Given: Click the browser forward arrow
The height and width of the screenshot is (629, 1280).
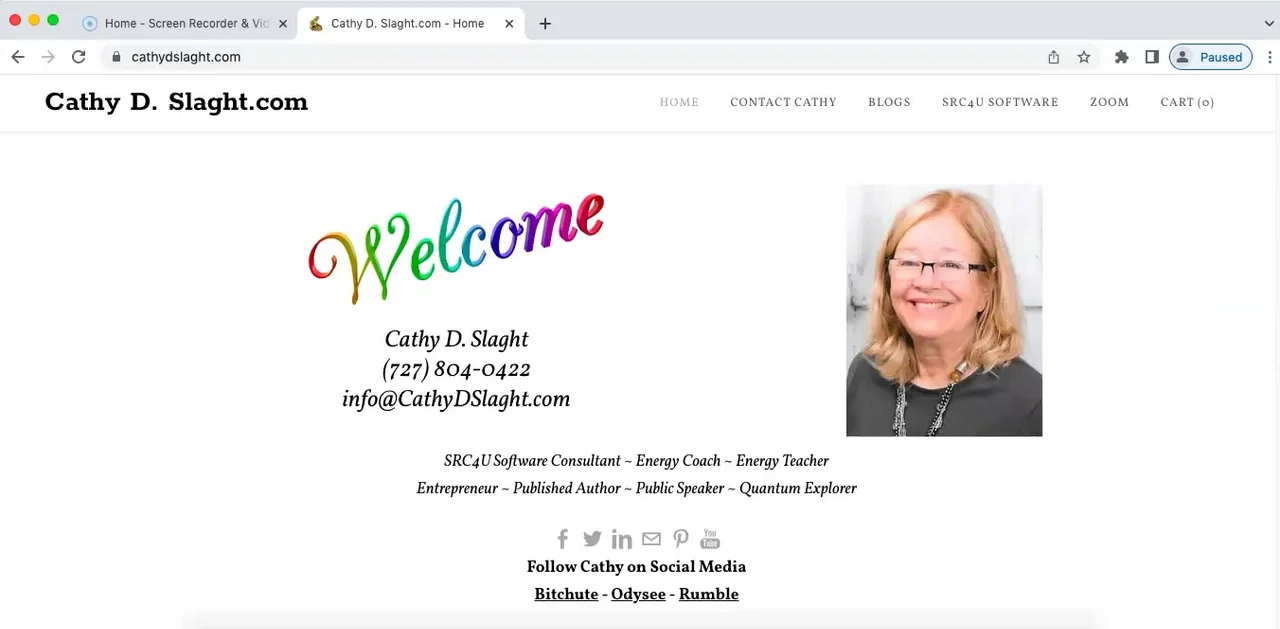Looking at the screenshot, I should 48,57.
